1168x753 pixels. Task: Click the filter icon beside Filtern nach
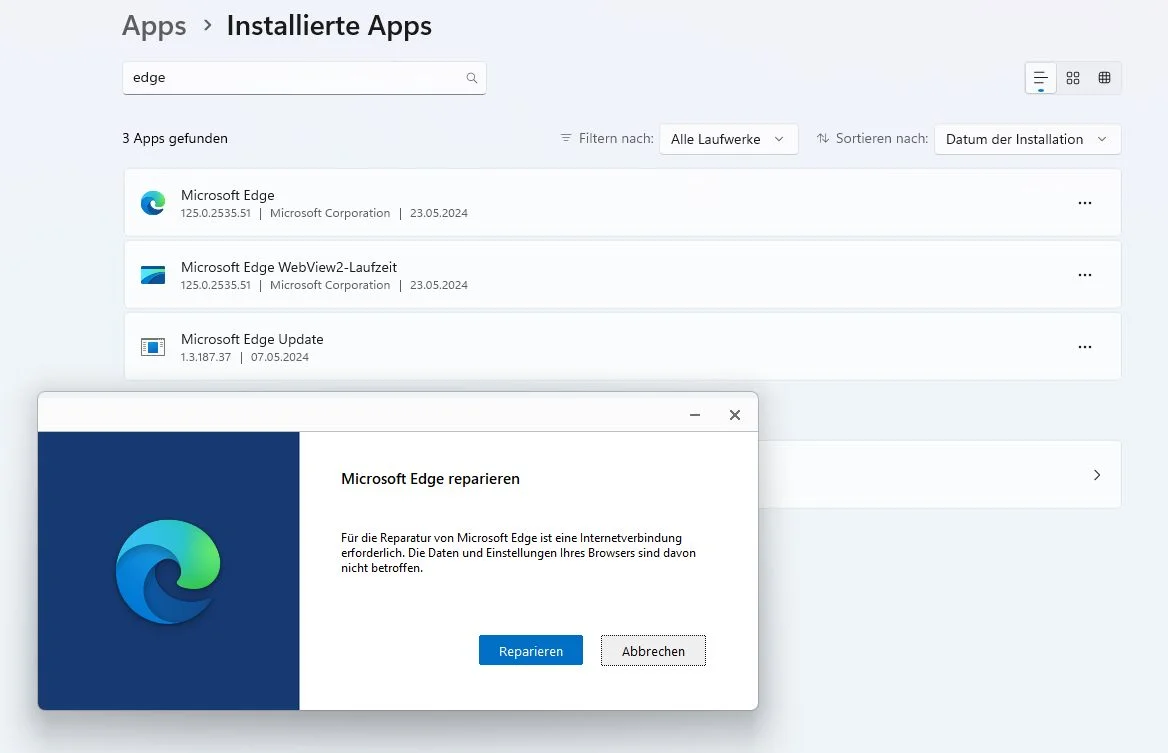point(566,139)
